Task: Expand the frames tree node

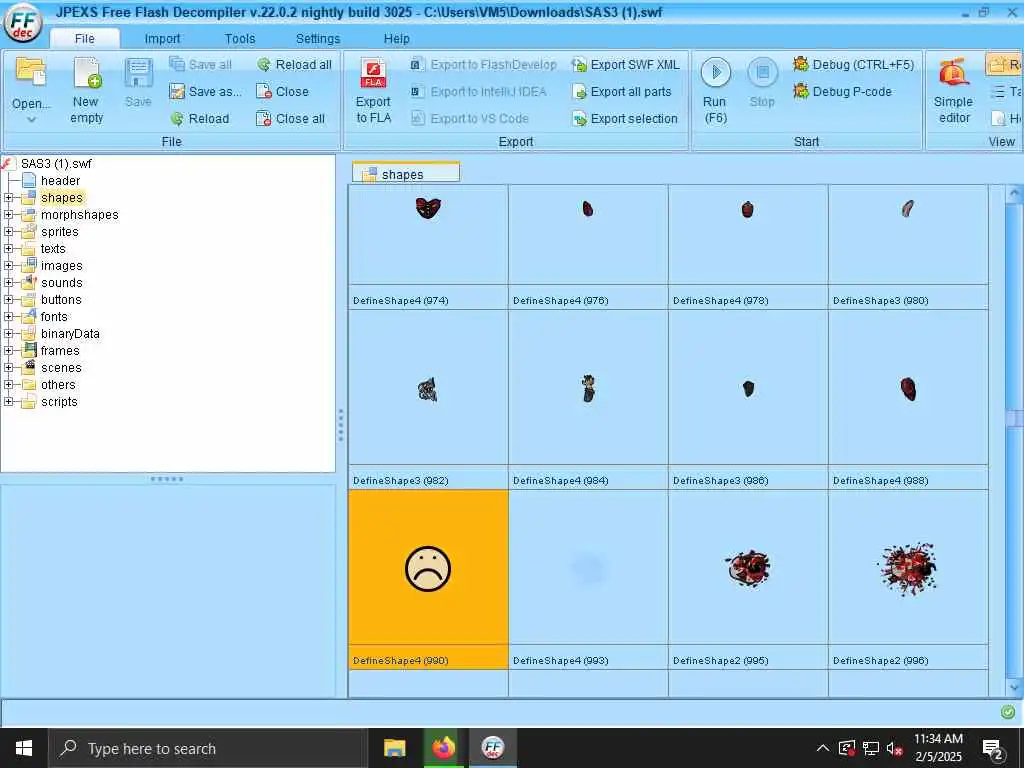Action: tap(8, 350)
